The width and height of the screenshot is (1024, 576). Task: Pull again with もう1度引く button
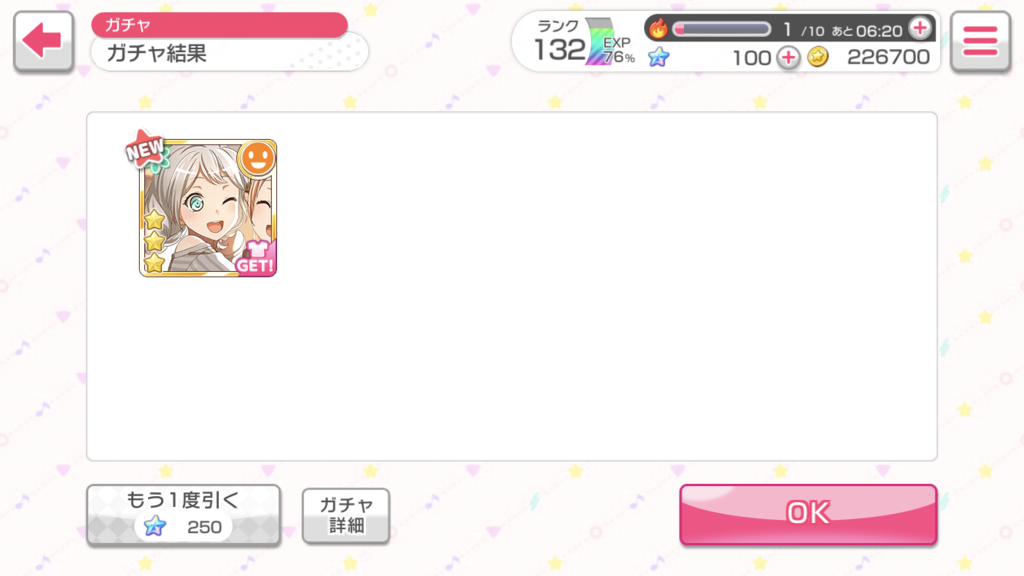point(184,514)
